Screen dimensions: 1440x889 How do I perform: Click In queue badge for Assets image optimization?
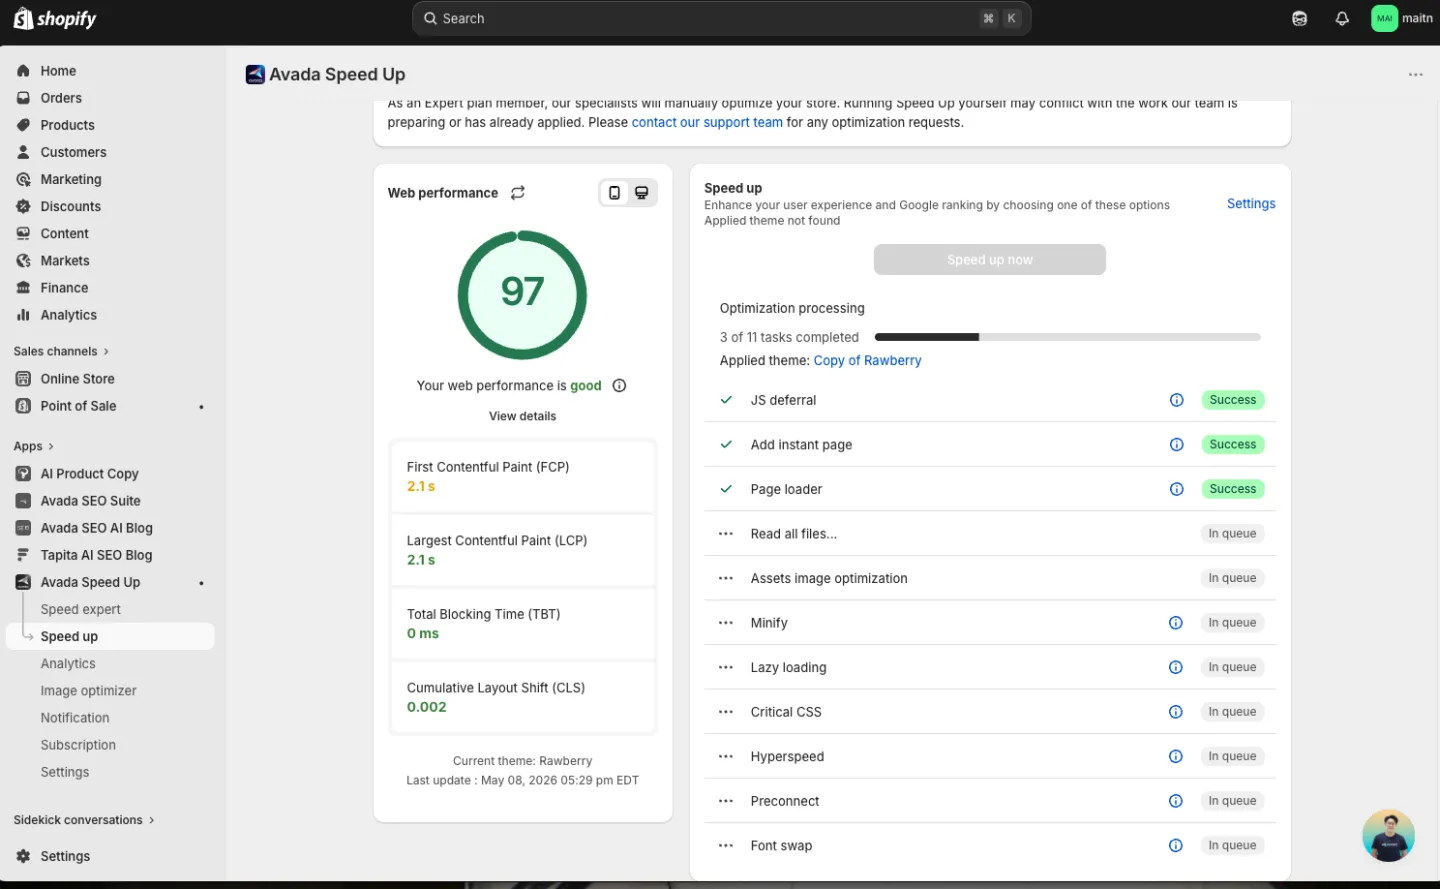pyautogui.click(x=1232, y=578)
